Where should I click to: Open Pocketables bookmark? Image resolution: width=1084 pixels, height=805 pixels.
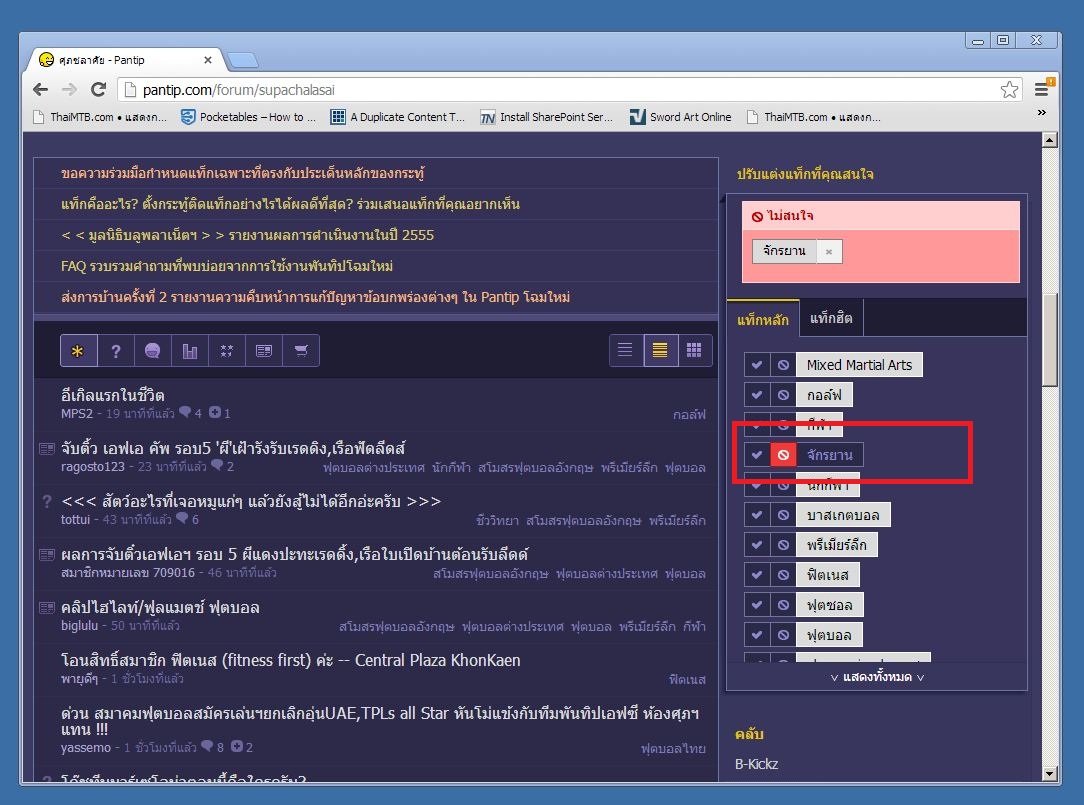(x=249, y=117)
